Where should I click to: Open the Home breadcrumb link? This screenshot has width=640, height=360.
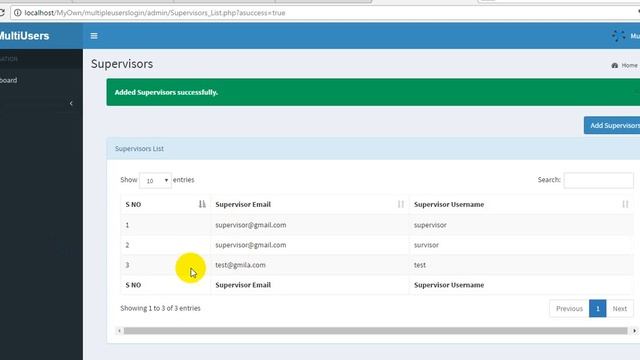point(629,65)
